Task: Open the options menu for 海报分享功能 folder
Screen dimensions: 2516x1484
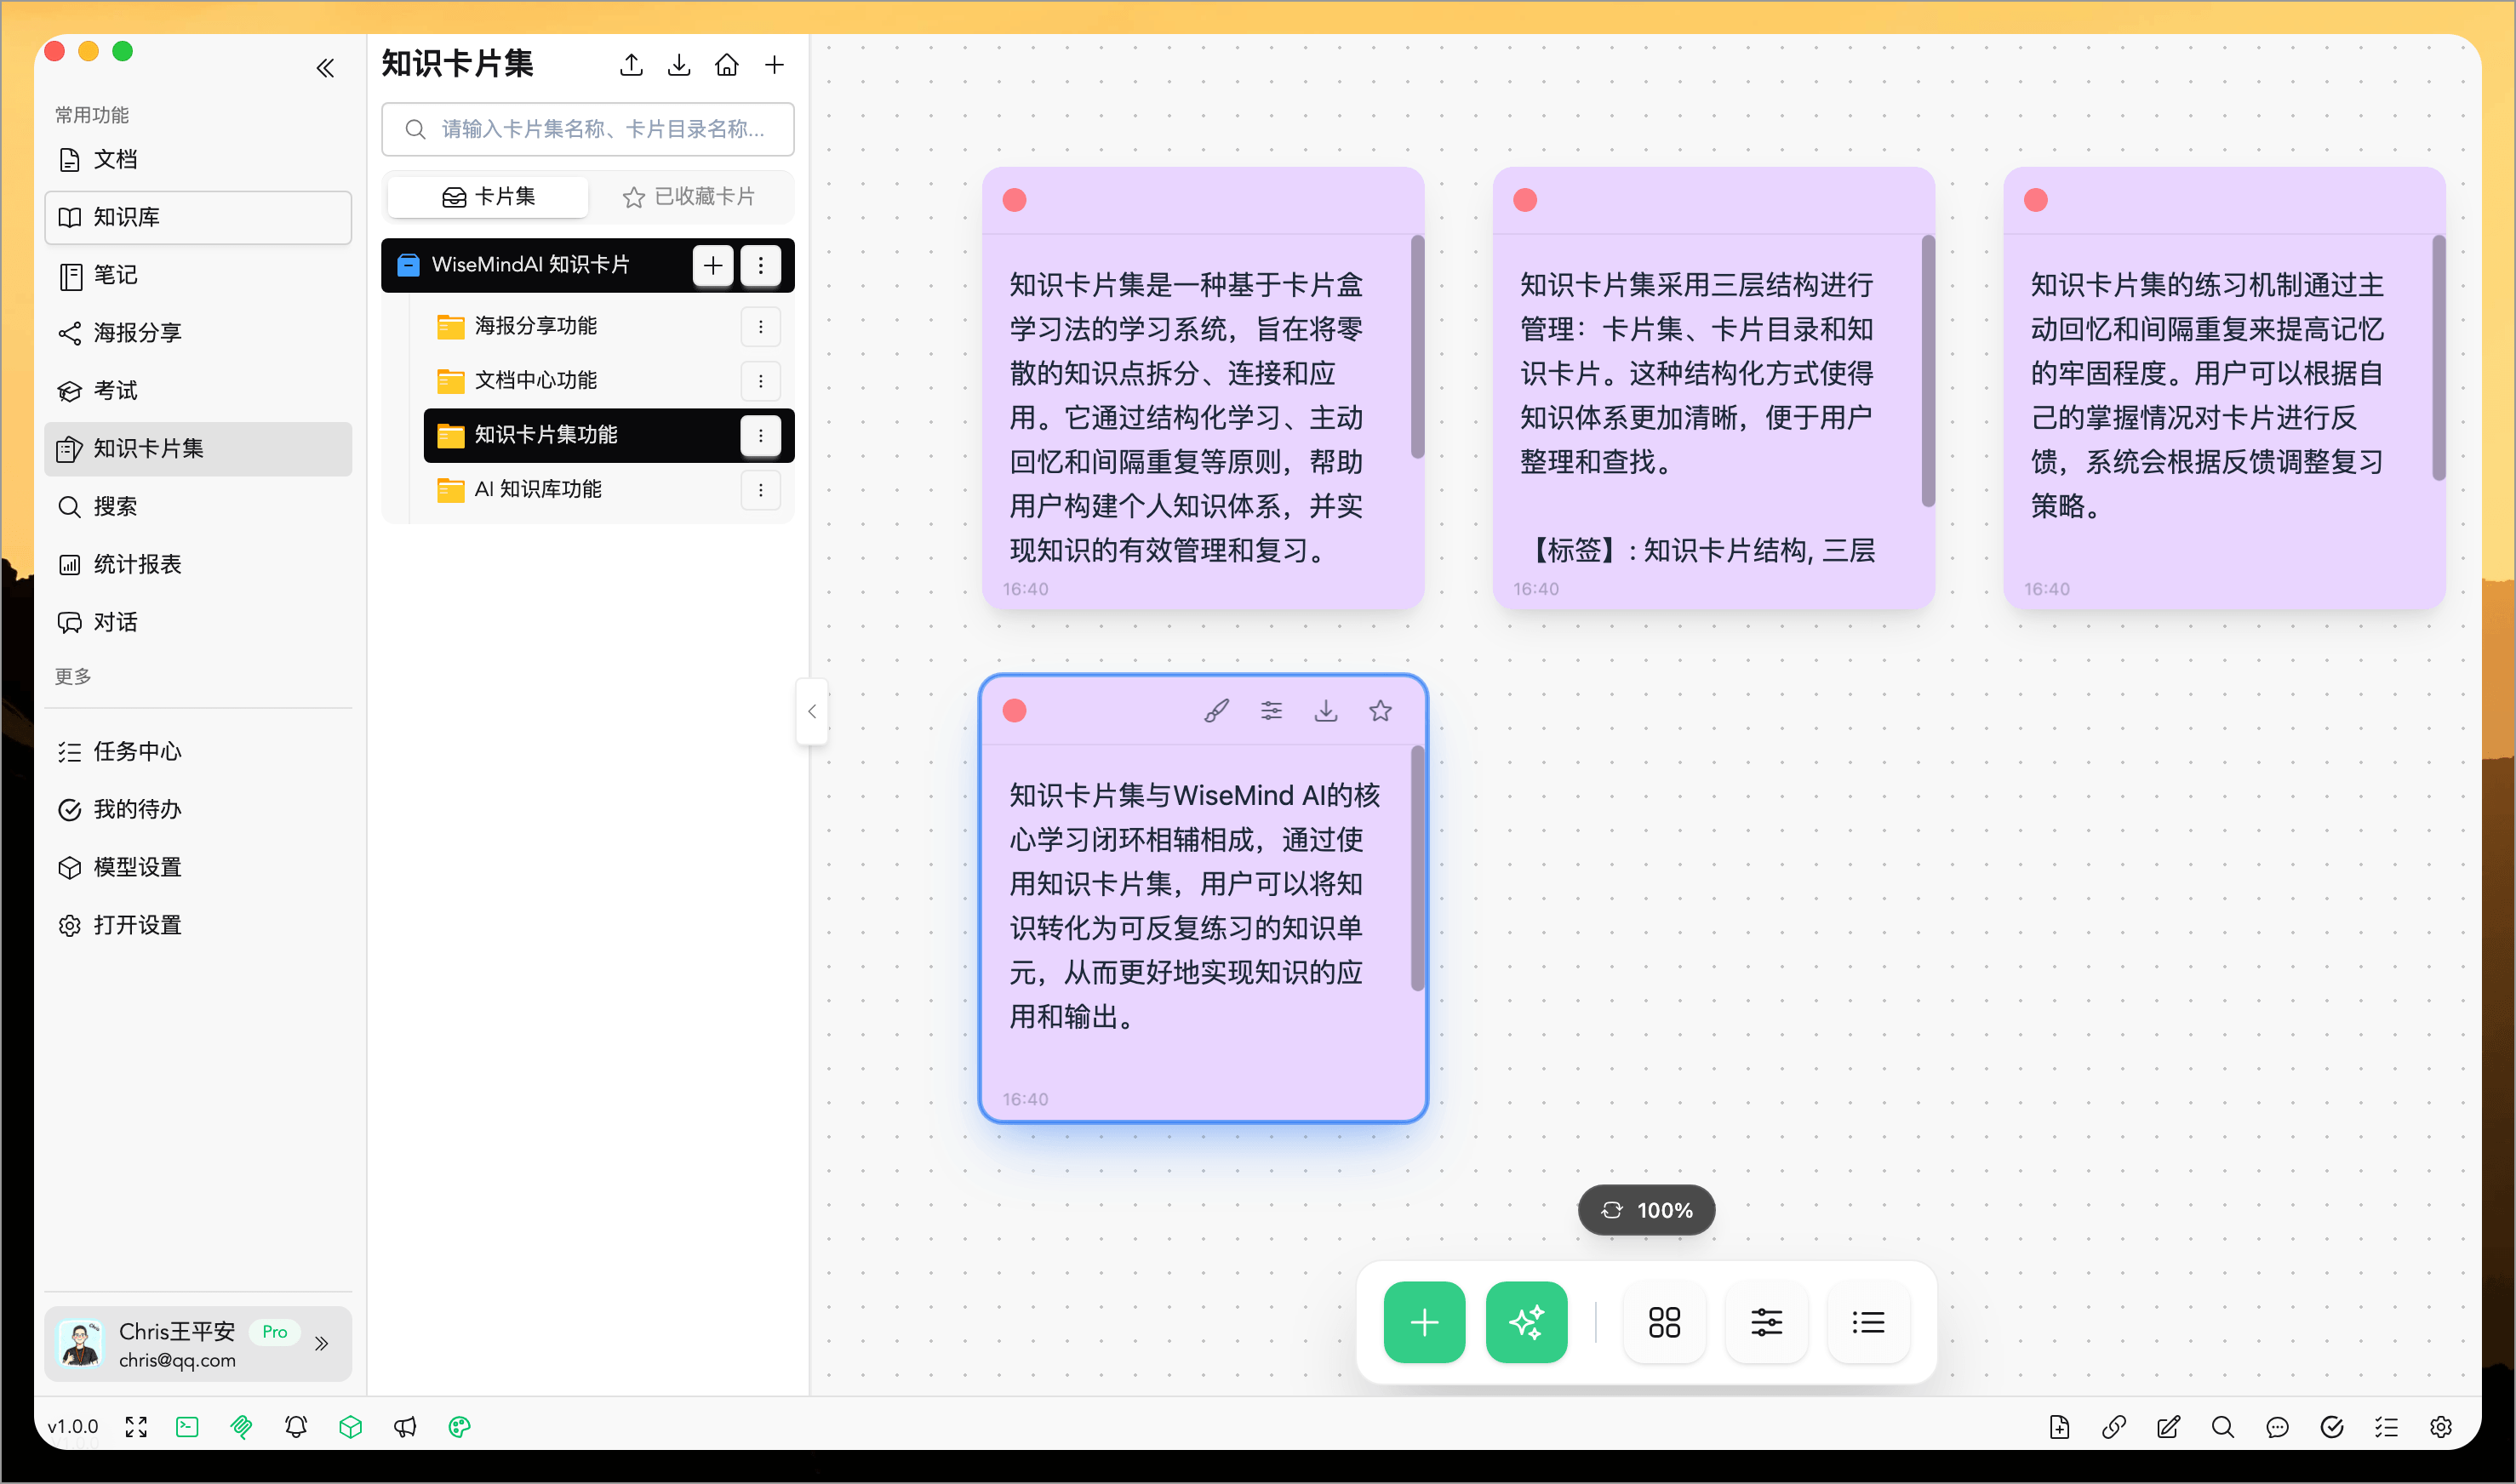Action: [761, 326]
